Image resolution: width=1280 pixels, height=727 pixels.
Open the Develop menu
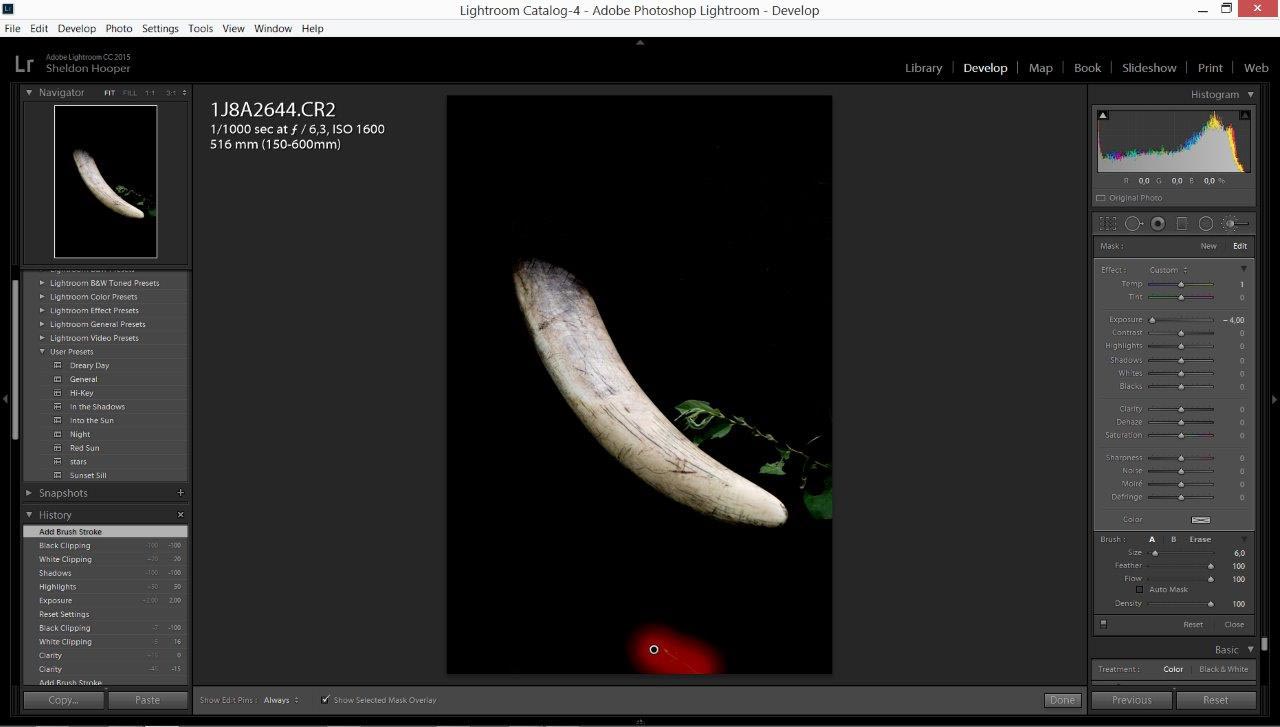(x=77, y=28)
